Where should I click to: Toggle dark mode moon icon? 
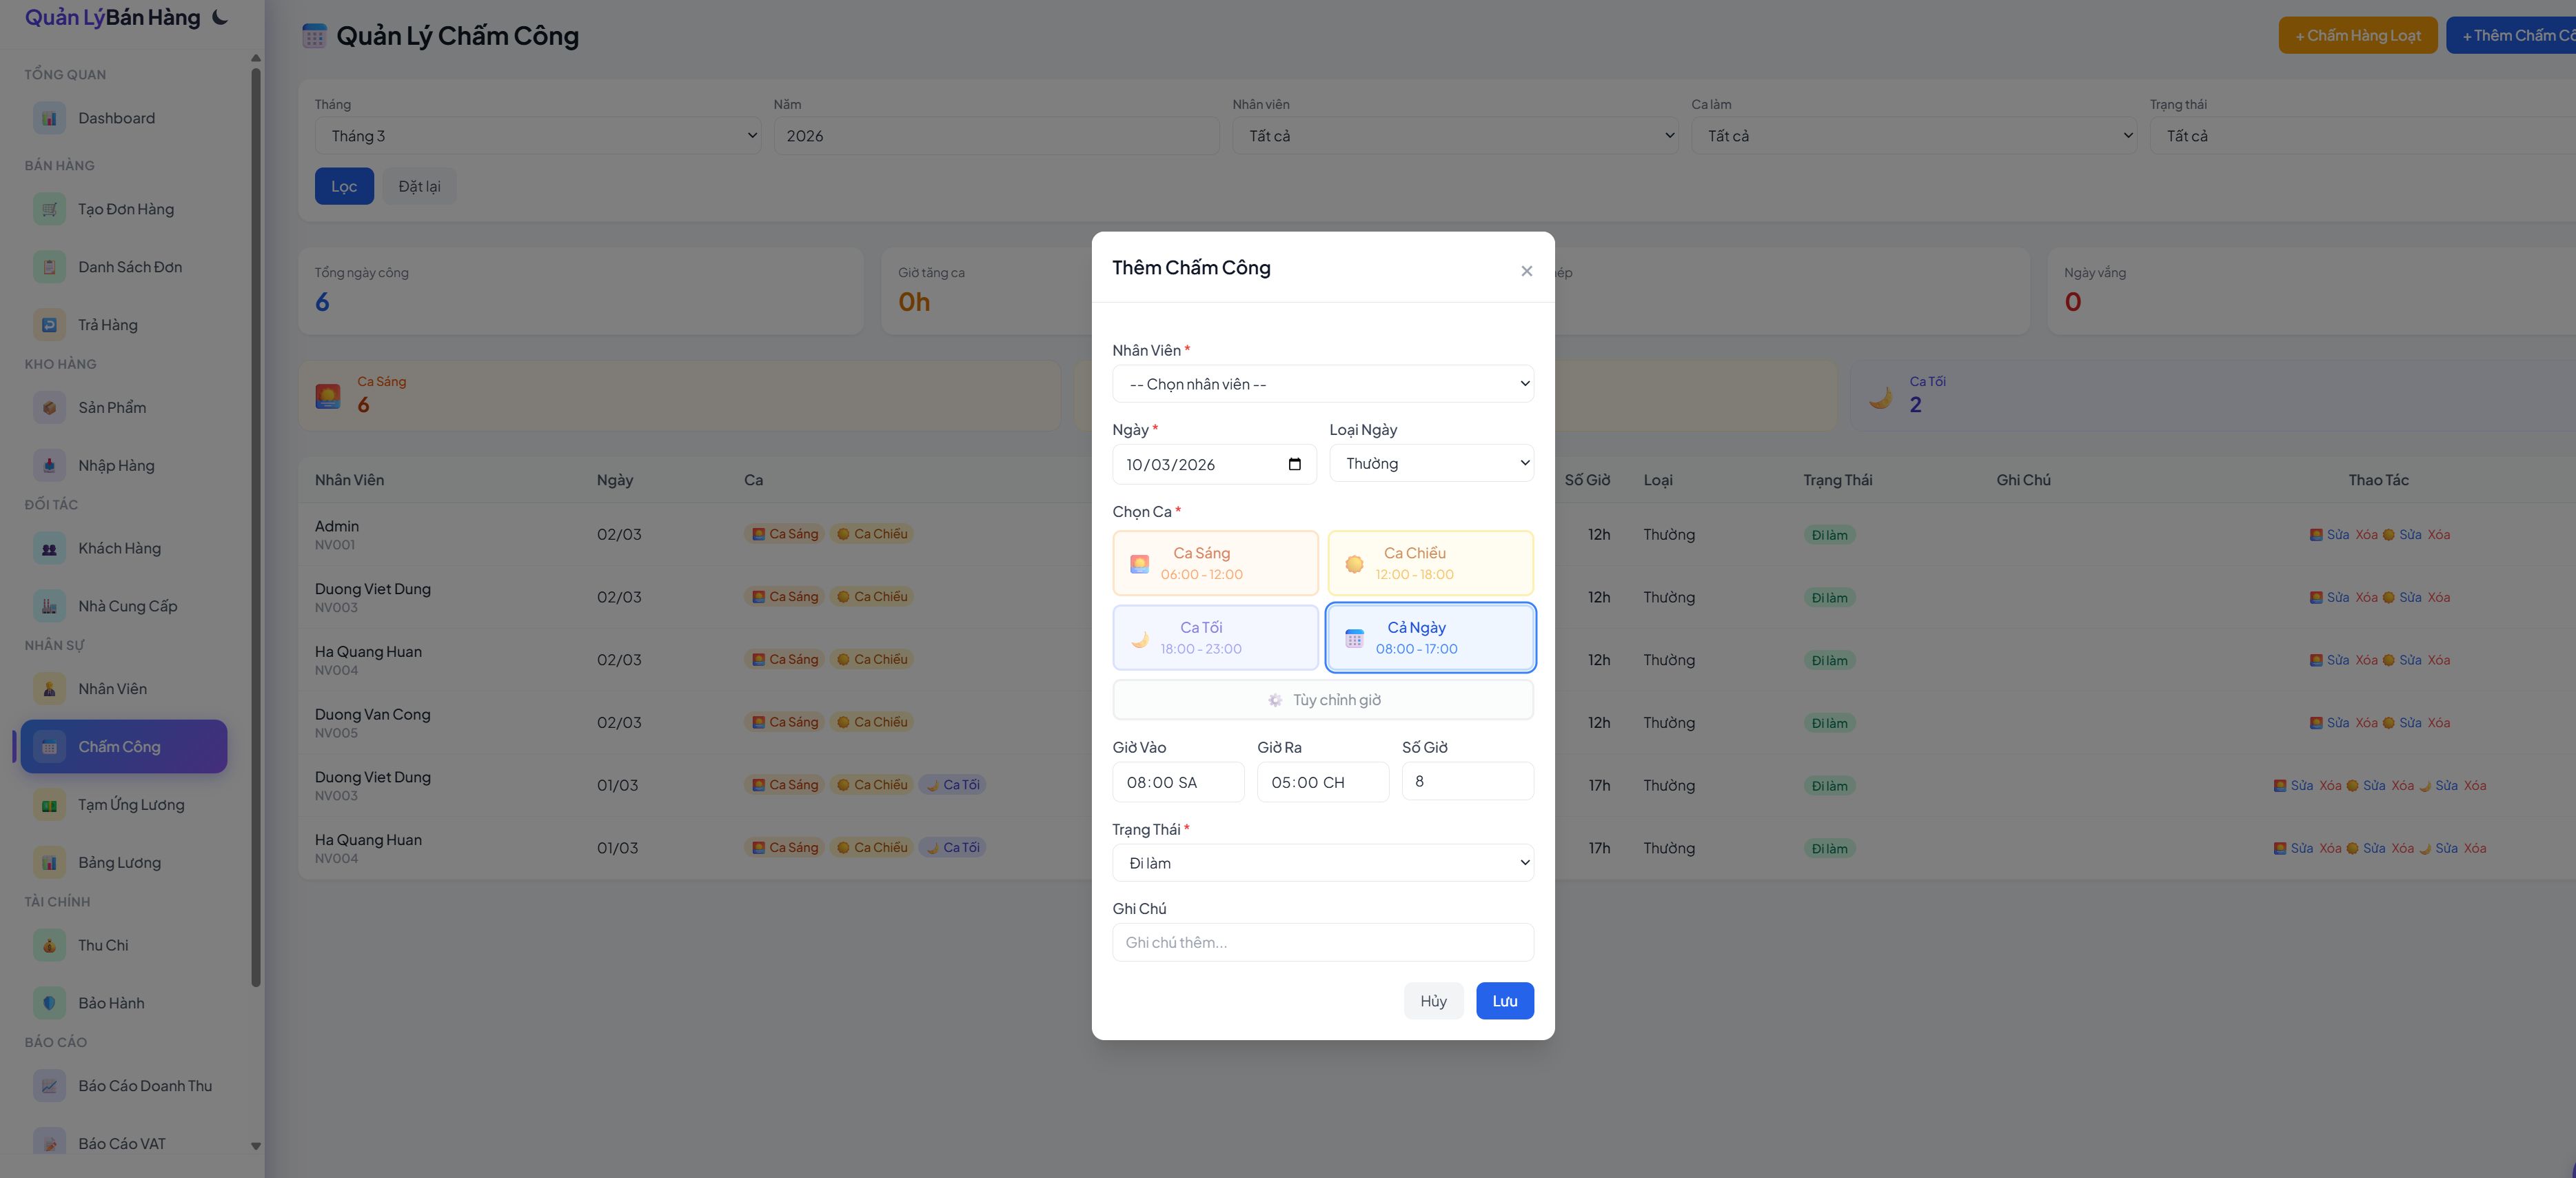pyautogui.click(x=221, y=17)
